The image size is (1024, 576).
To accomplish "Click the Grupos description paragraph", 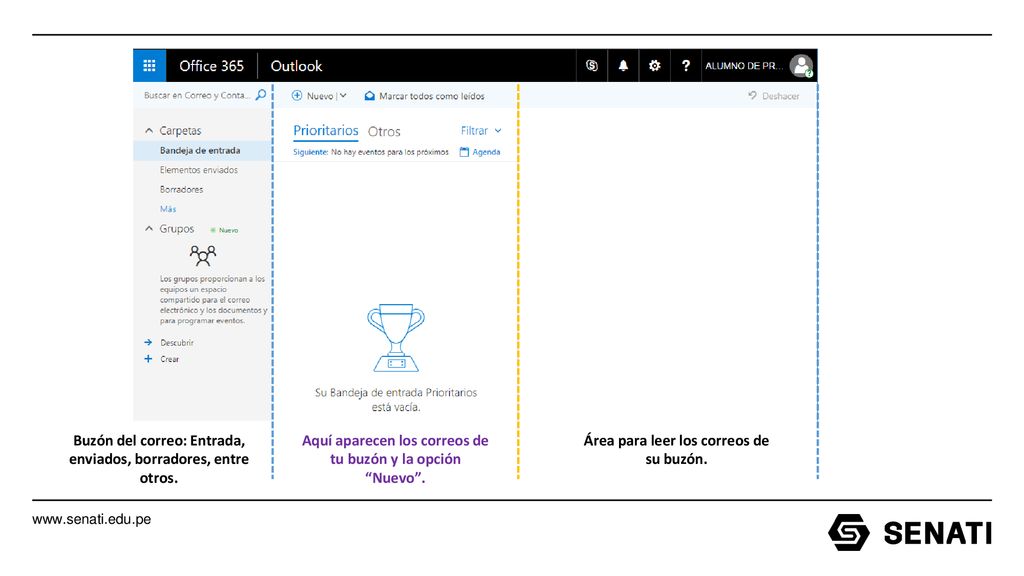I will 214,300.
